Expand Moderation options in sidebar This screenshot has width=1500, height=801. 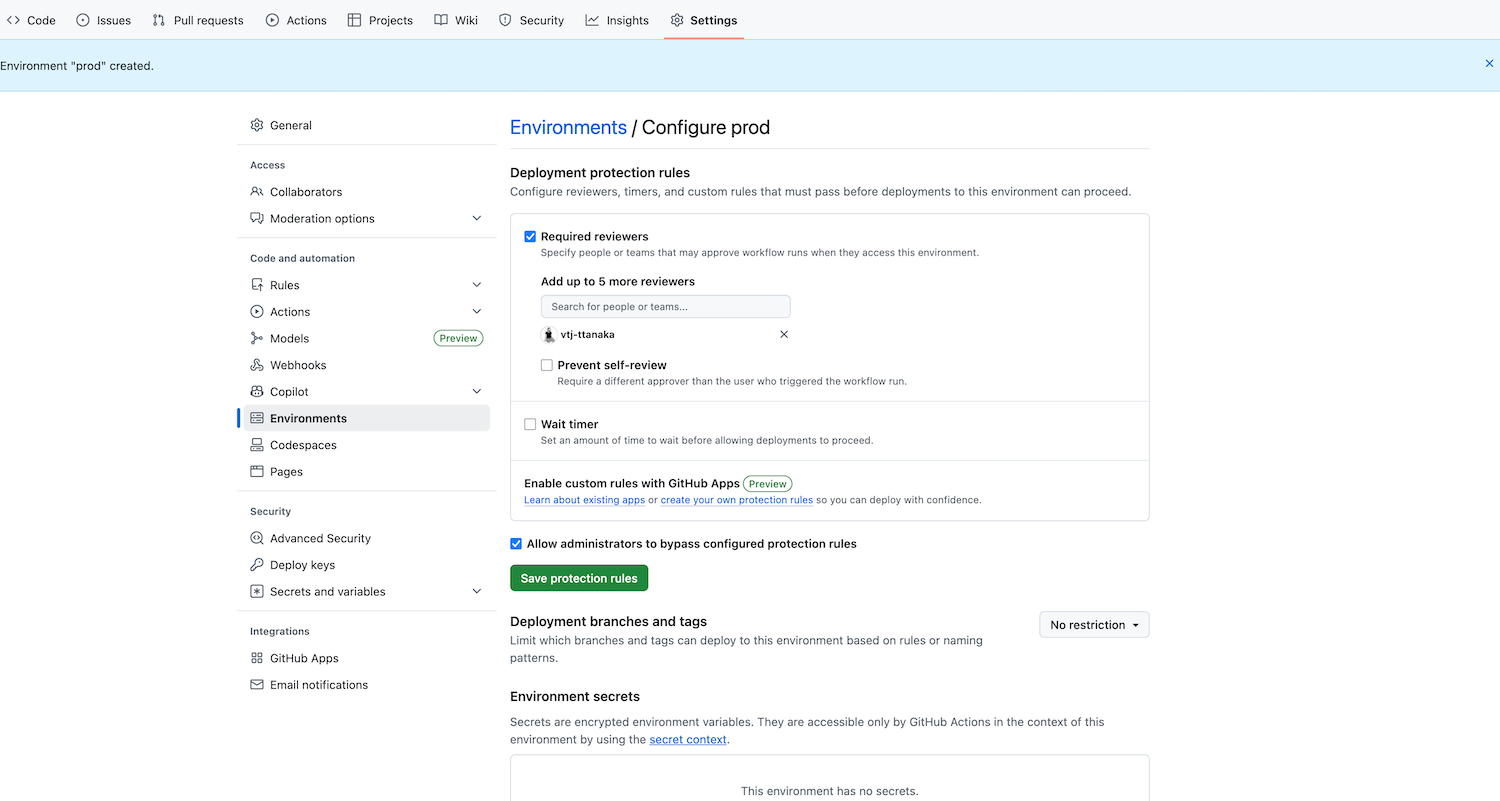(x=476, y=218)
